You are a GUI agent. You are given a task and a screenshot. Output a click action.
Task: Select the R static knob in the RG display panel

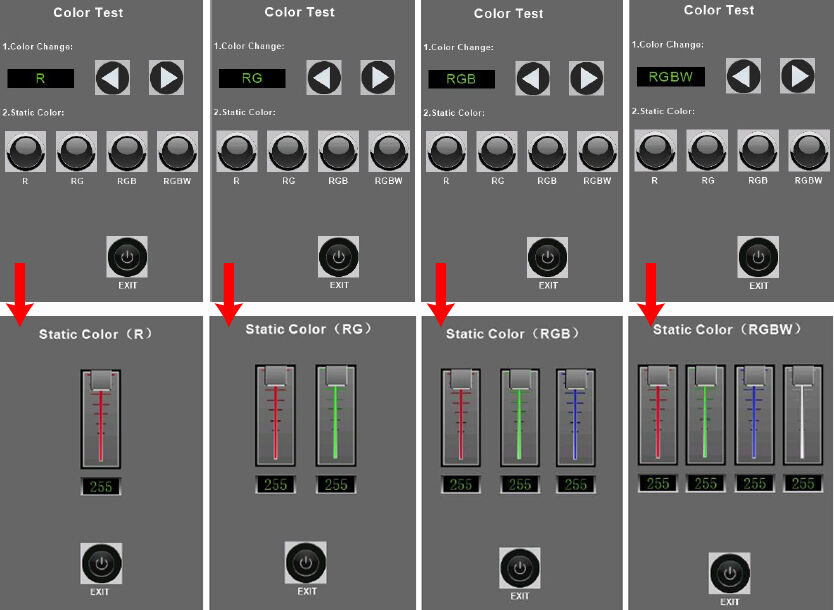237,152
